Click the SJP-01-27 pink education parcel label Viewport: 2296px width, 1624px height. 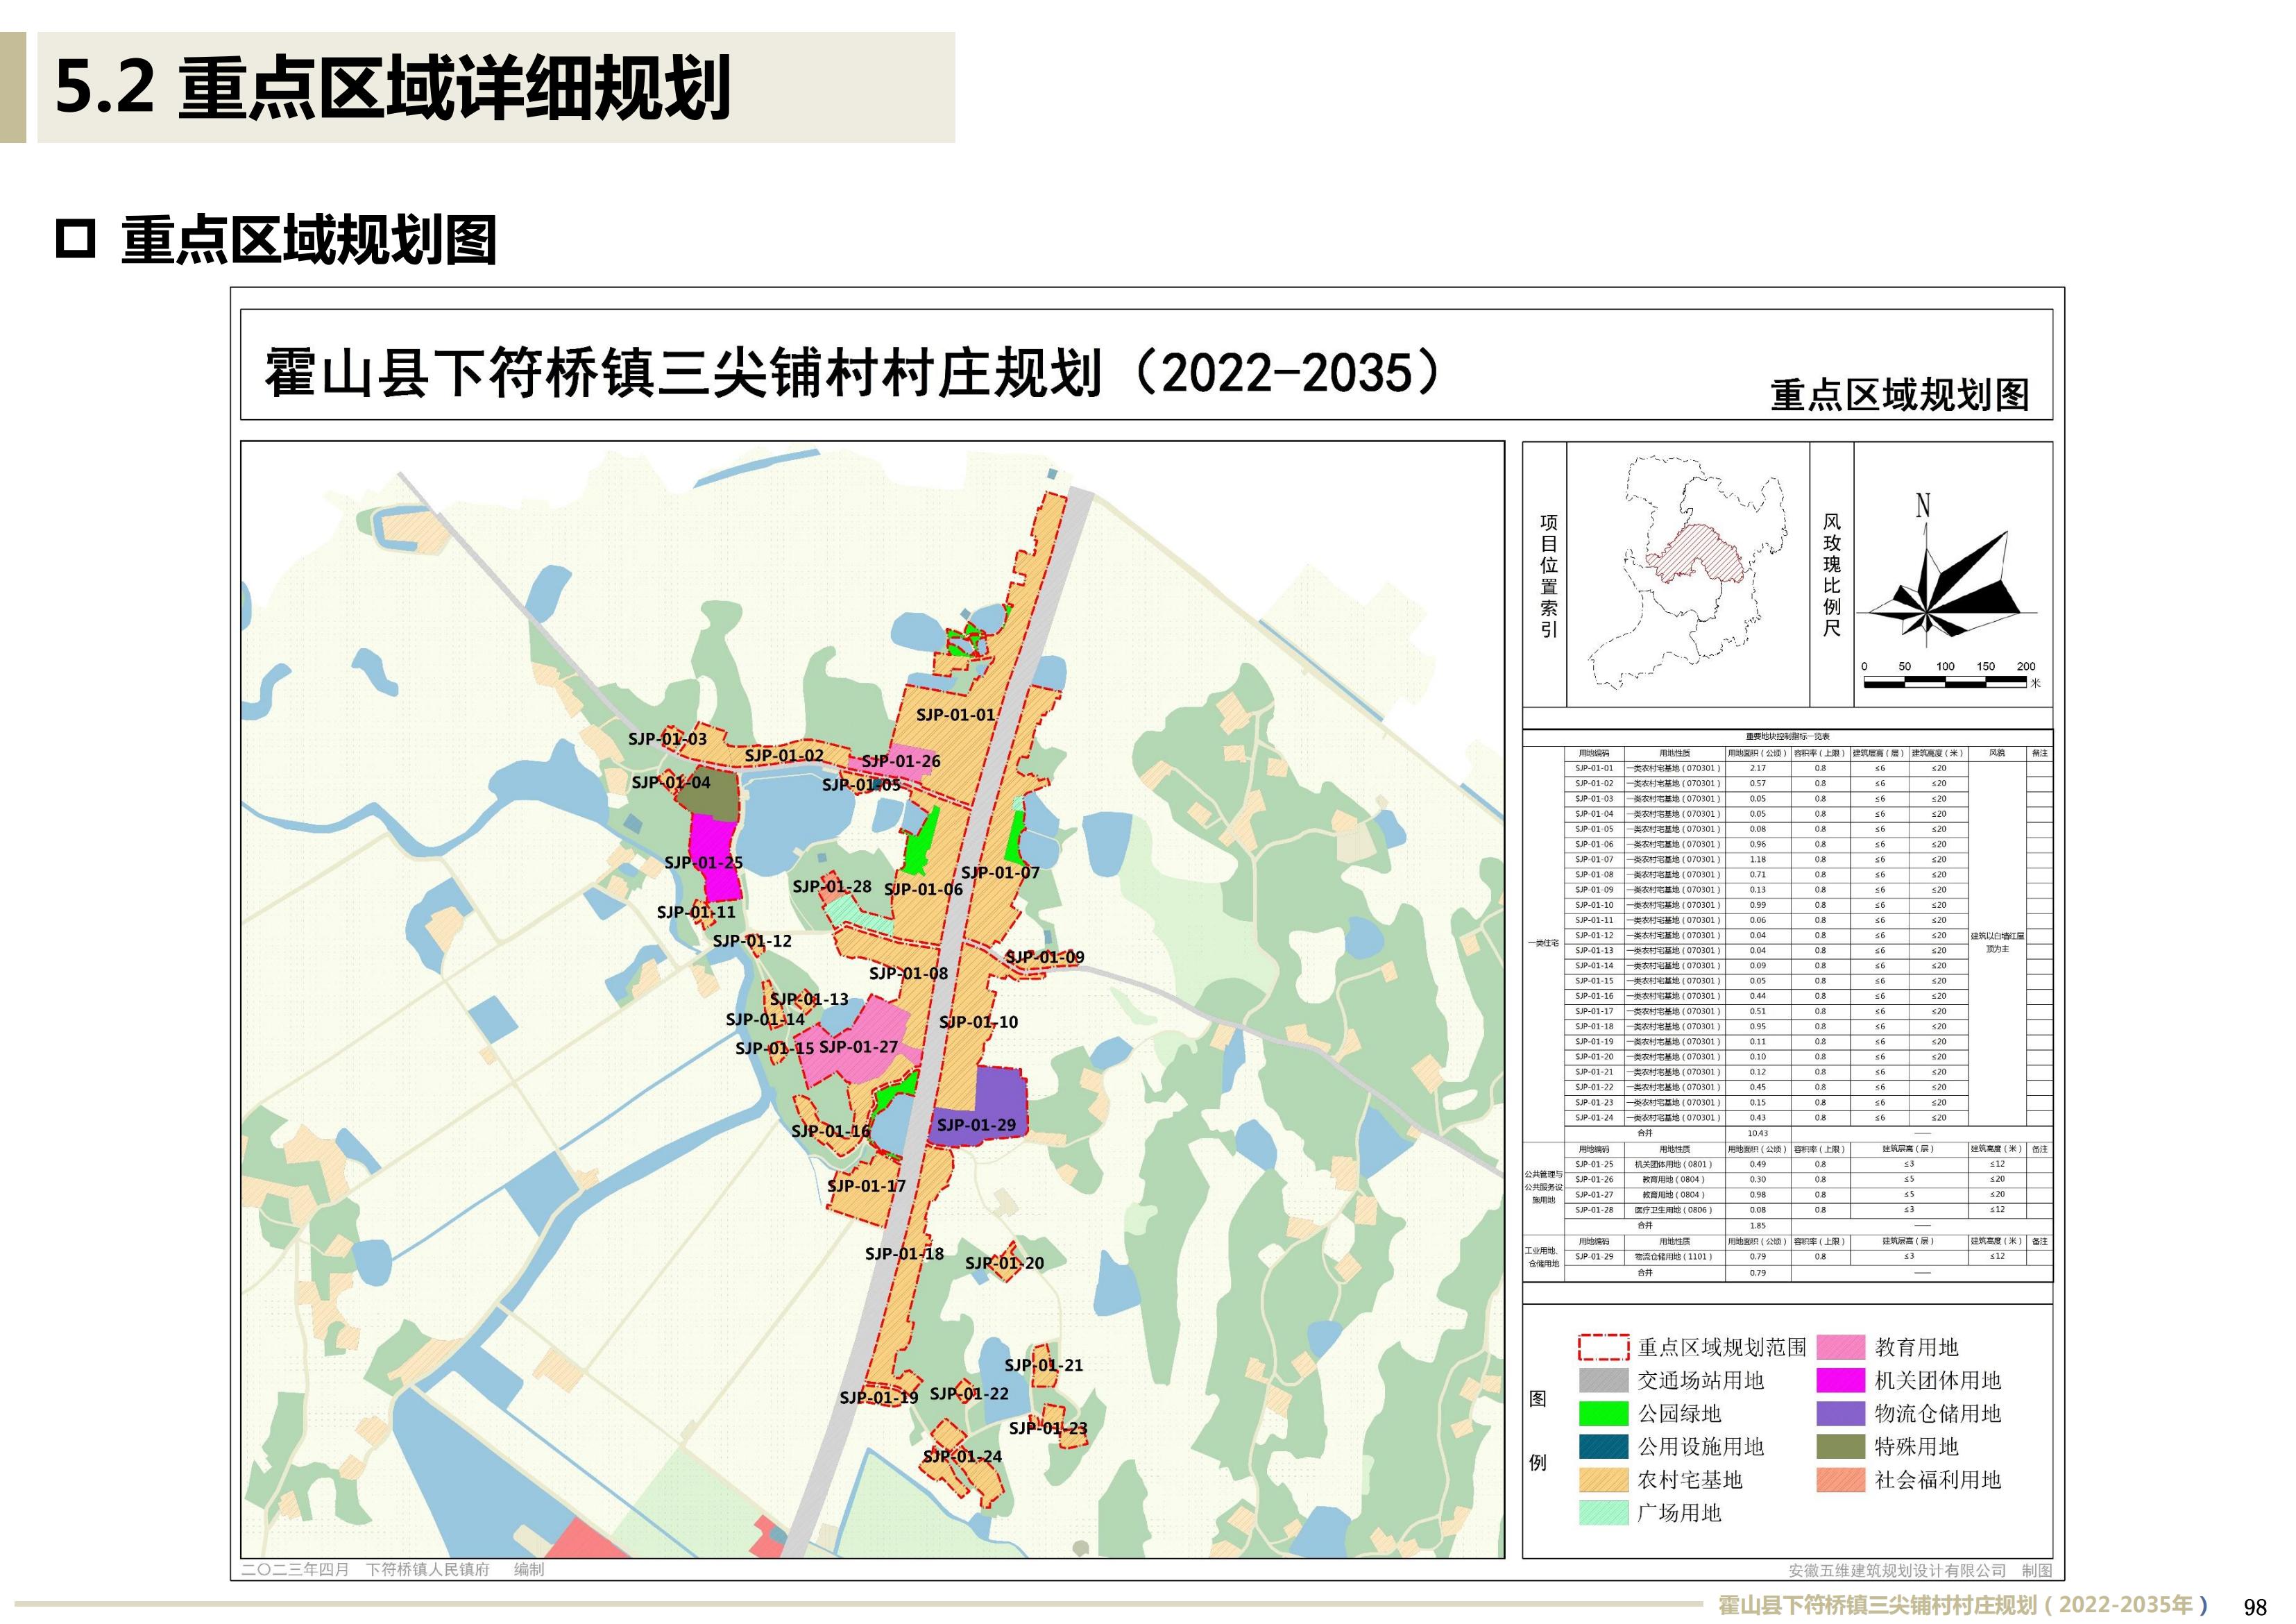click(x=858, y=1046)
